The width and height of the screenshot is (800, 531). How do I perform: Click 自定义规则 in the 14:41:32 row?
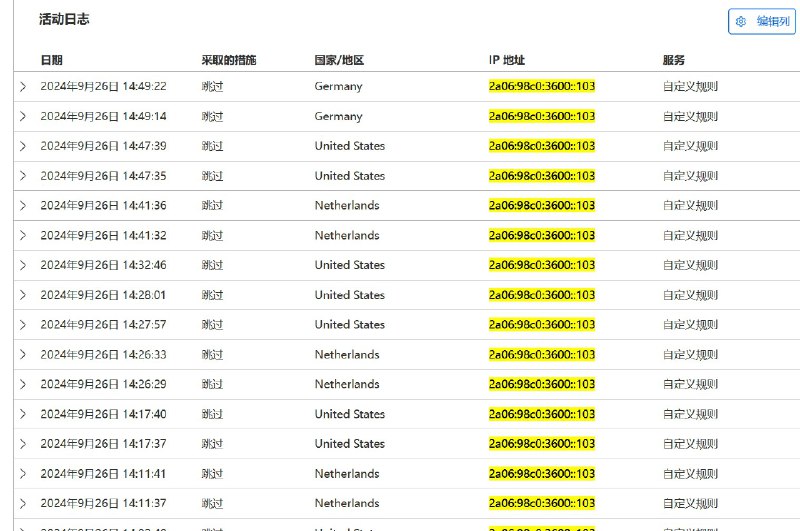(x=690, y=236)
